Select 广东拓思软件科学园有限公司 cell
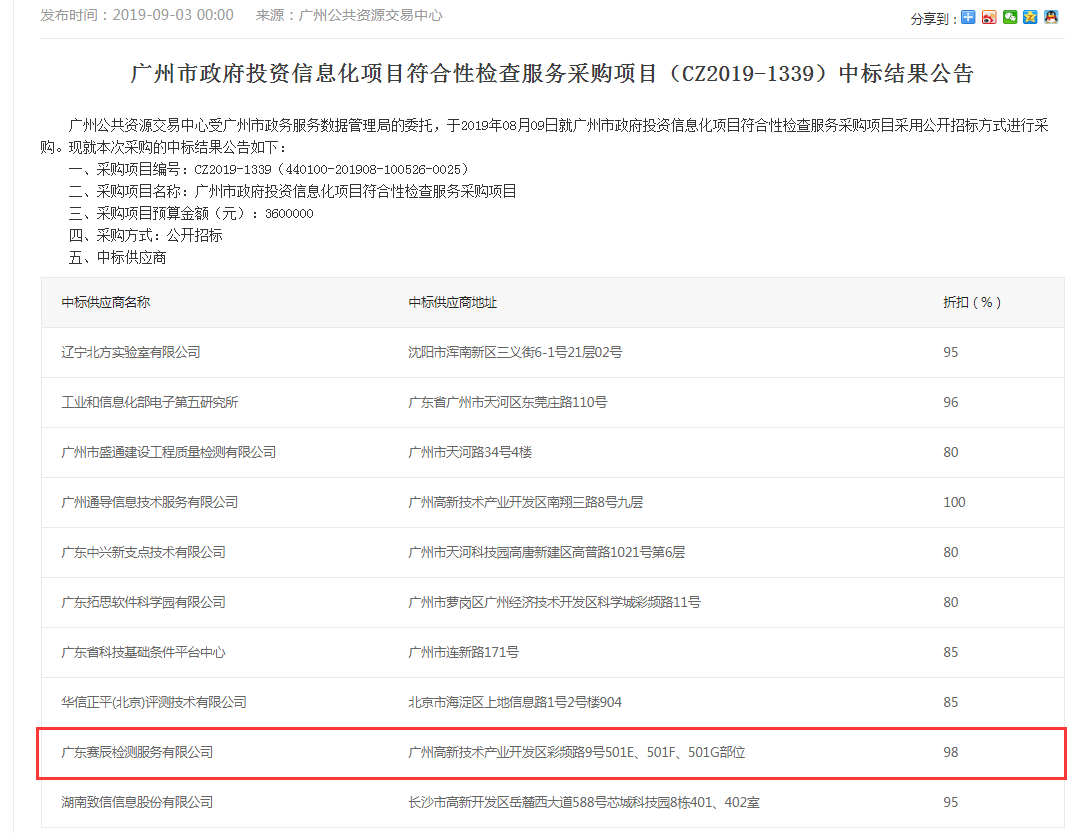The width and height of the screenshot is (1077, 833). tap(144, 603)
